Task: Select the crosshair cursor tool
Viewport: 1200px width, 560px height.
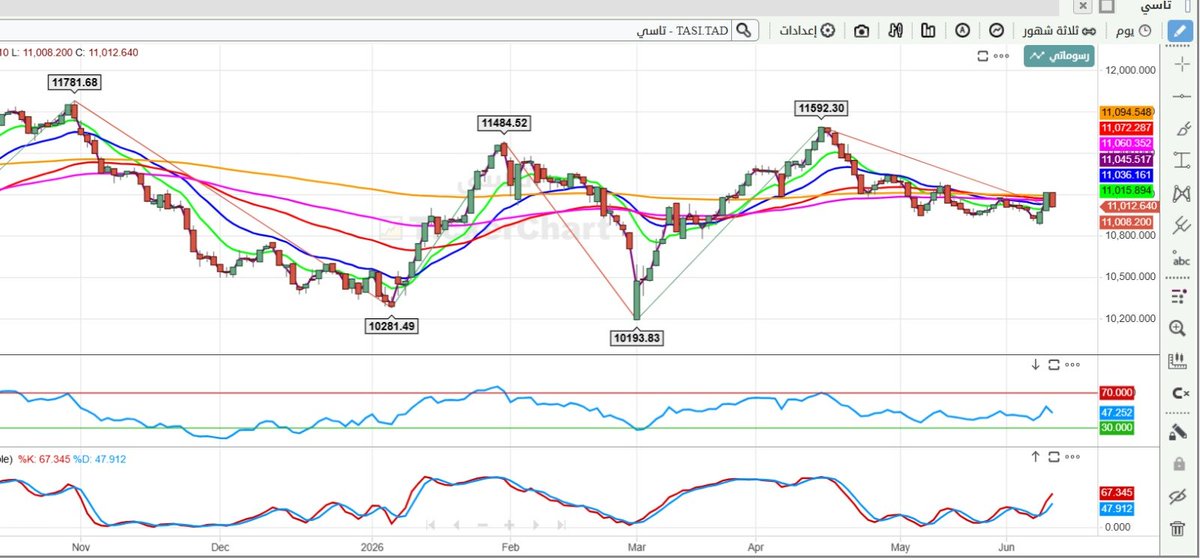Action: pyautogui.click(x=1182, y=63)
